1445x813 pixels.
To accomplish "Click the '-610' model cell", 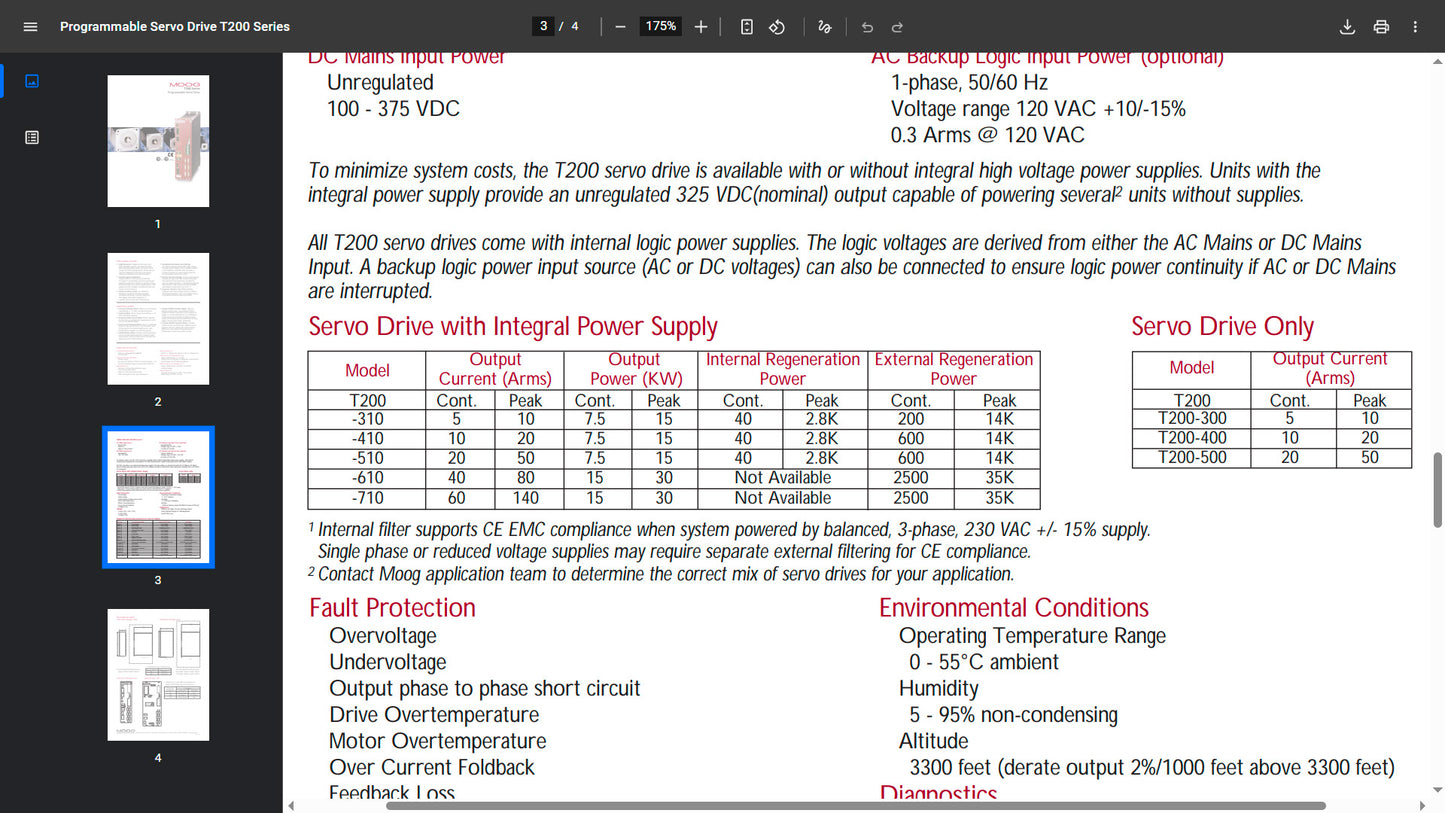I will coord(367,478).
